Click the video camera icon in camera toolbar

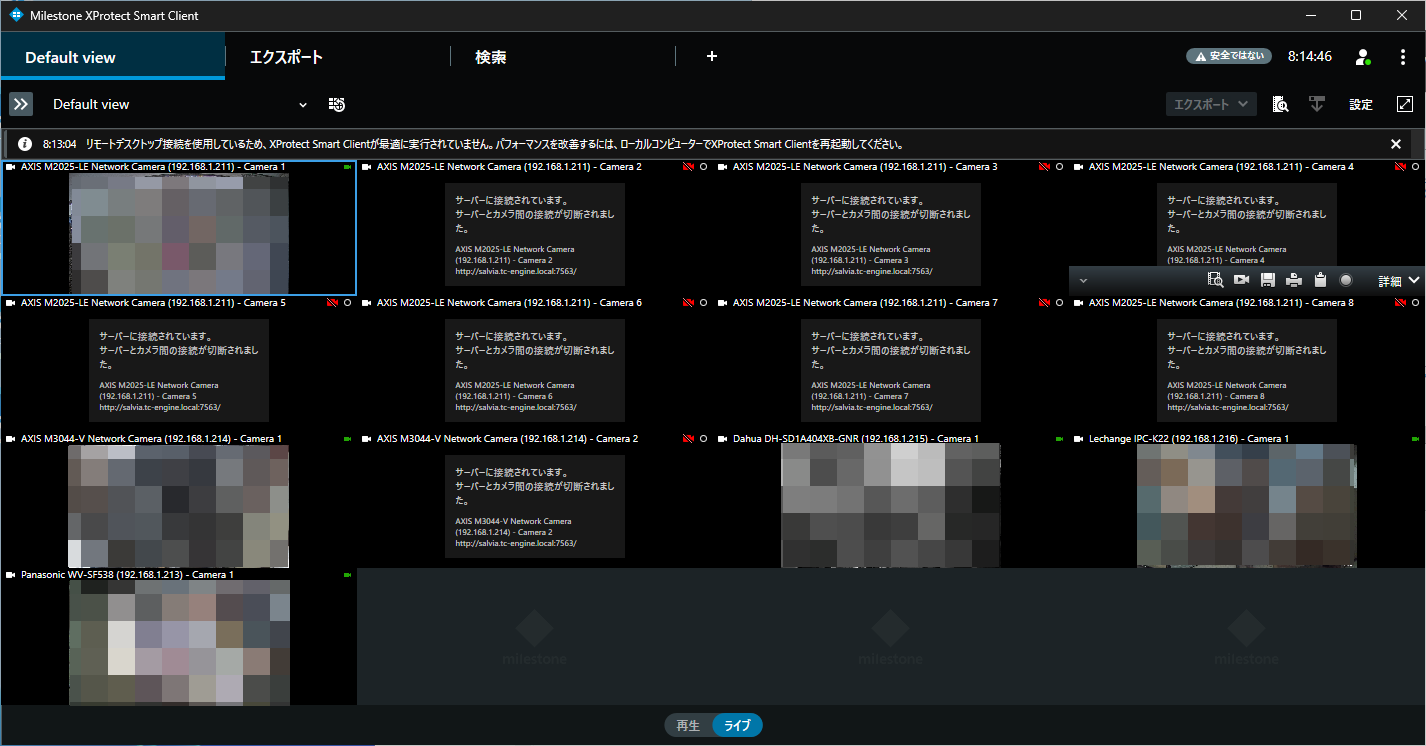pyautogui.click(x=1242, y=280)
